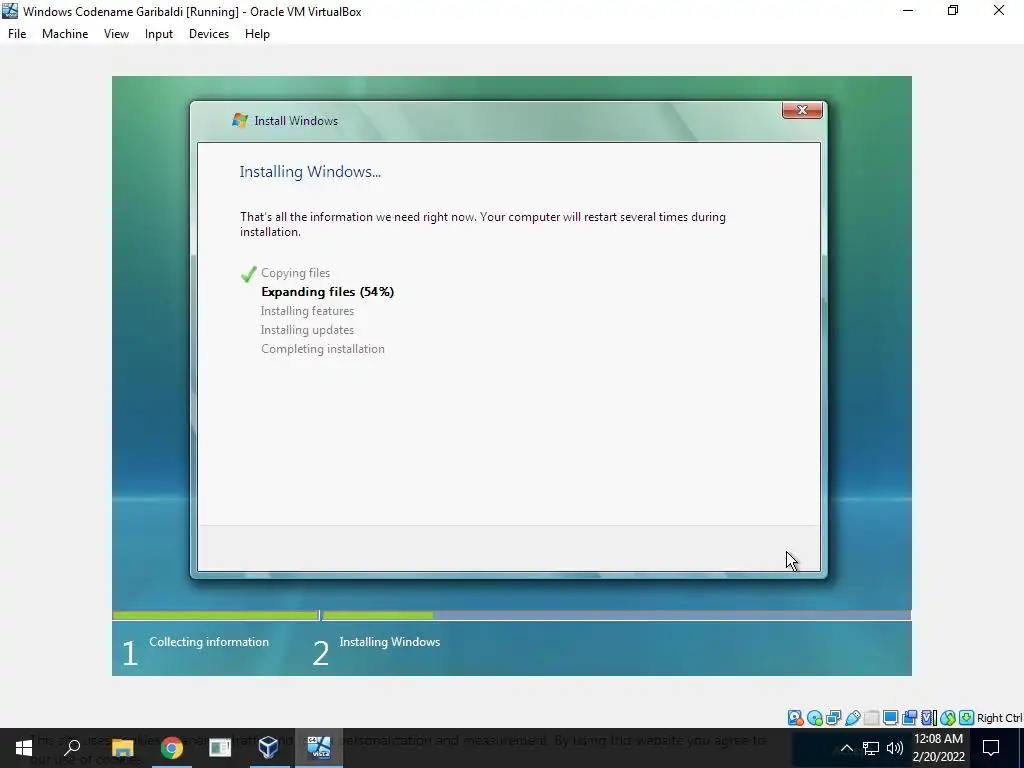Image resolution: width=1024 pixels, height=768 pixels.
Task: Open File Explorer from the taskbar
Action: [122, 748]
